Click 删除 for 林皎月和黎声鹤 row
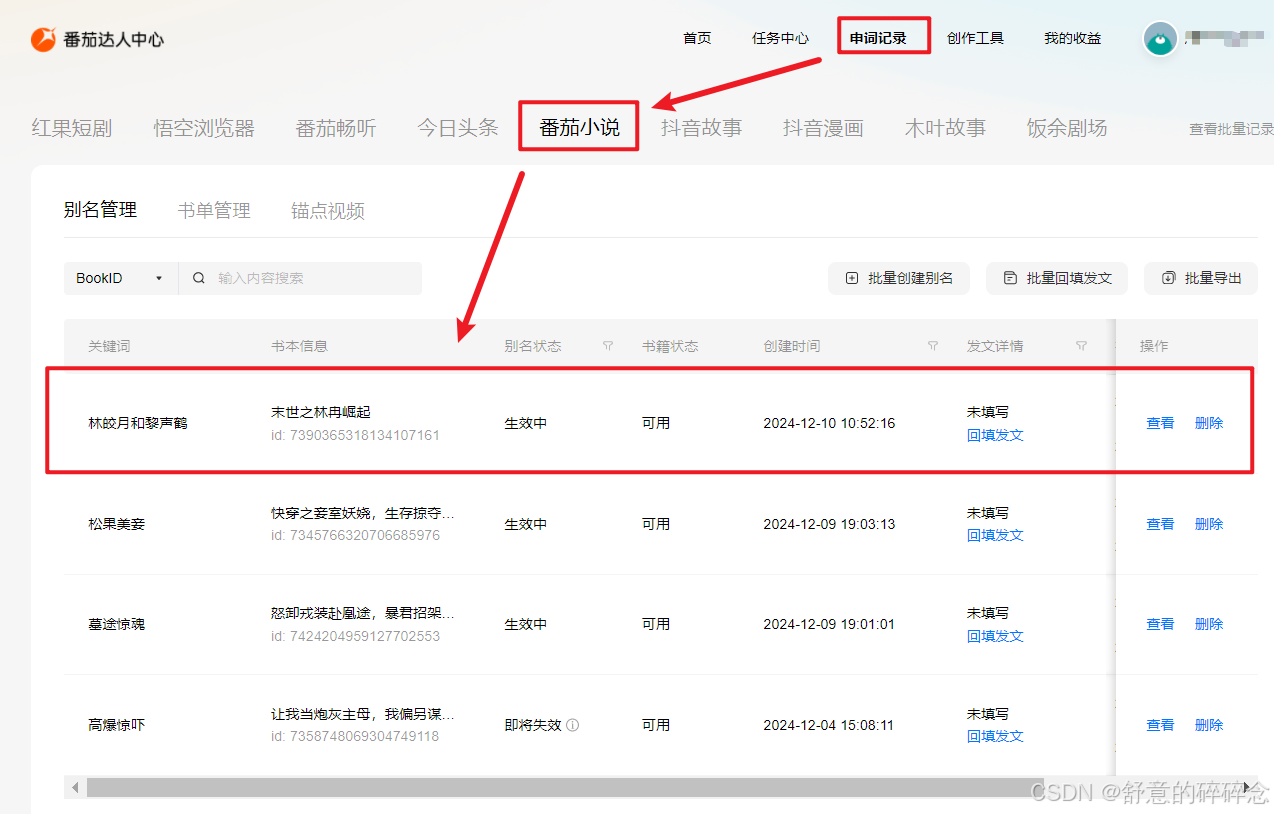The image size is (1274, 814). 1209,423
